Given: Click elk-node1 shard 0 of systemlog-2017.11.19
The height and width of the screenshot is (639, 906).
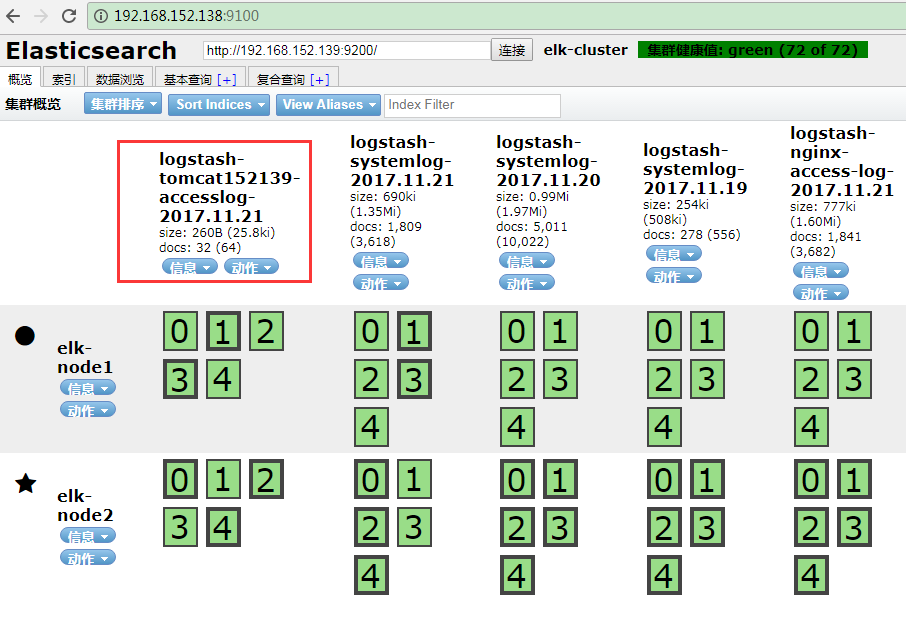Looking at the screenshot, I should click(664, 331).
